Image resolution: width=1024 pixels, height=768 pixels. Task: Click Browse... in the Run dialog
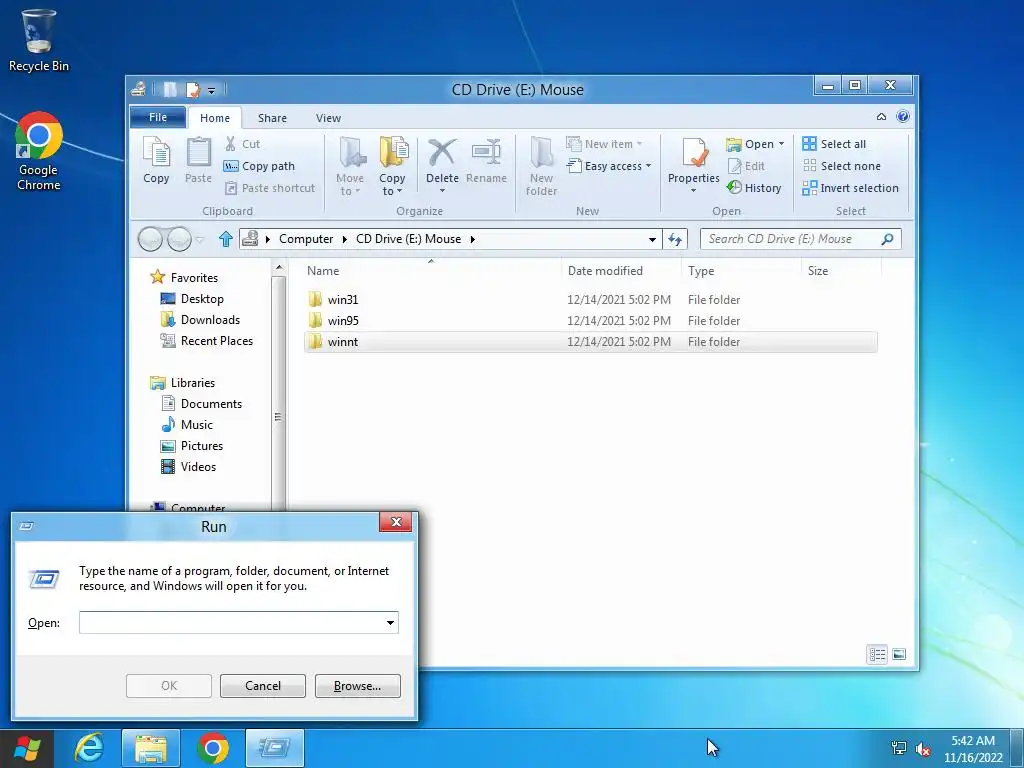point(357,686)
